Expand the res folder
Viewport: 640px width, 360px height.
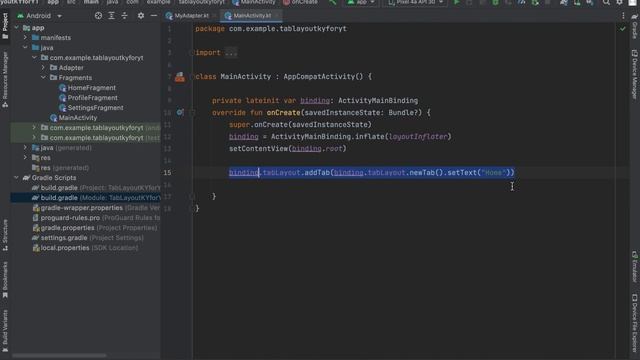point(25,158)
